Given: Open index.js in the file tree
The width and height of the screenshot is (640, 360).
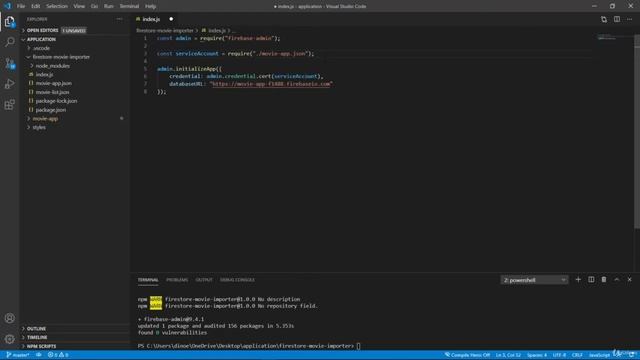Looking at the screenshot, I should coord(44,75).
